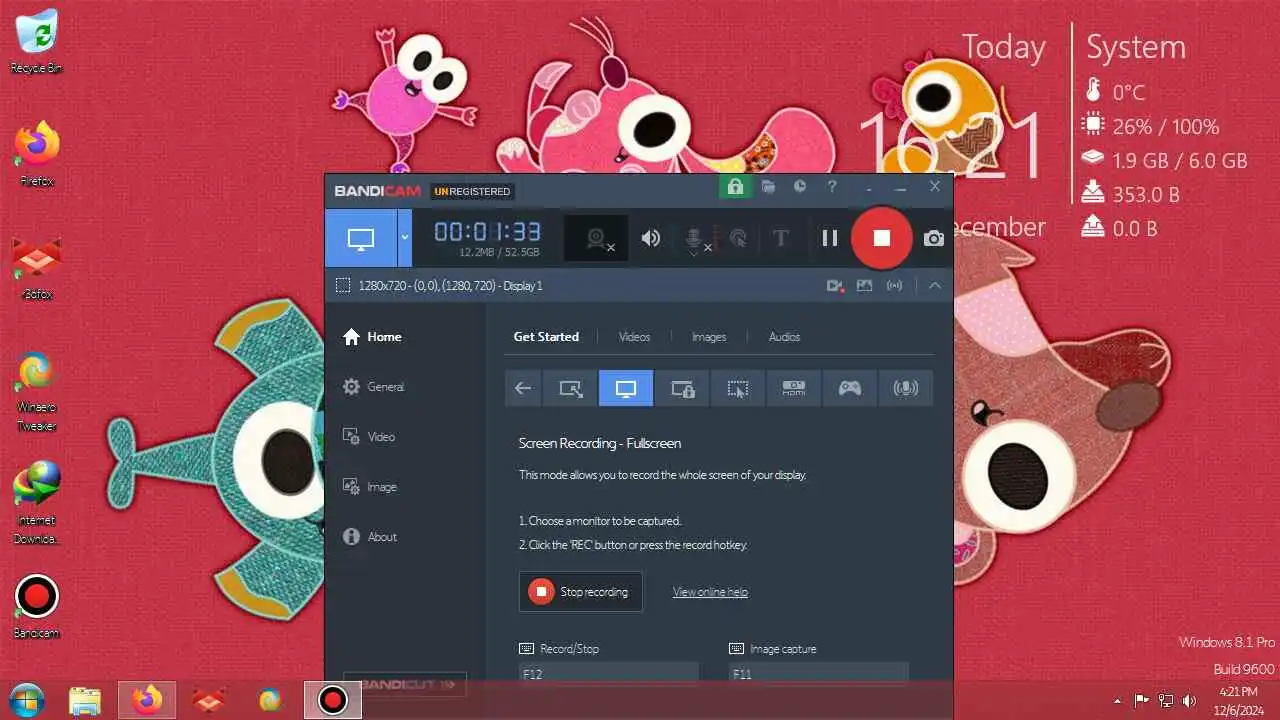
Task: Open the Recycle Bin desktop icon
Action: coord(37,42)
